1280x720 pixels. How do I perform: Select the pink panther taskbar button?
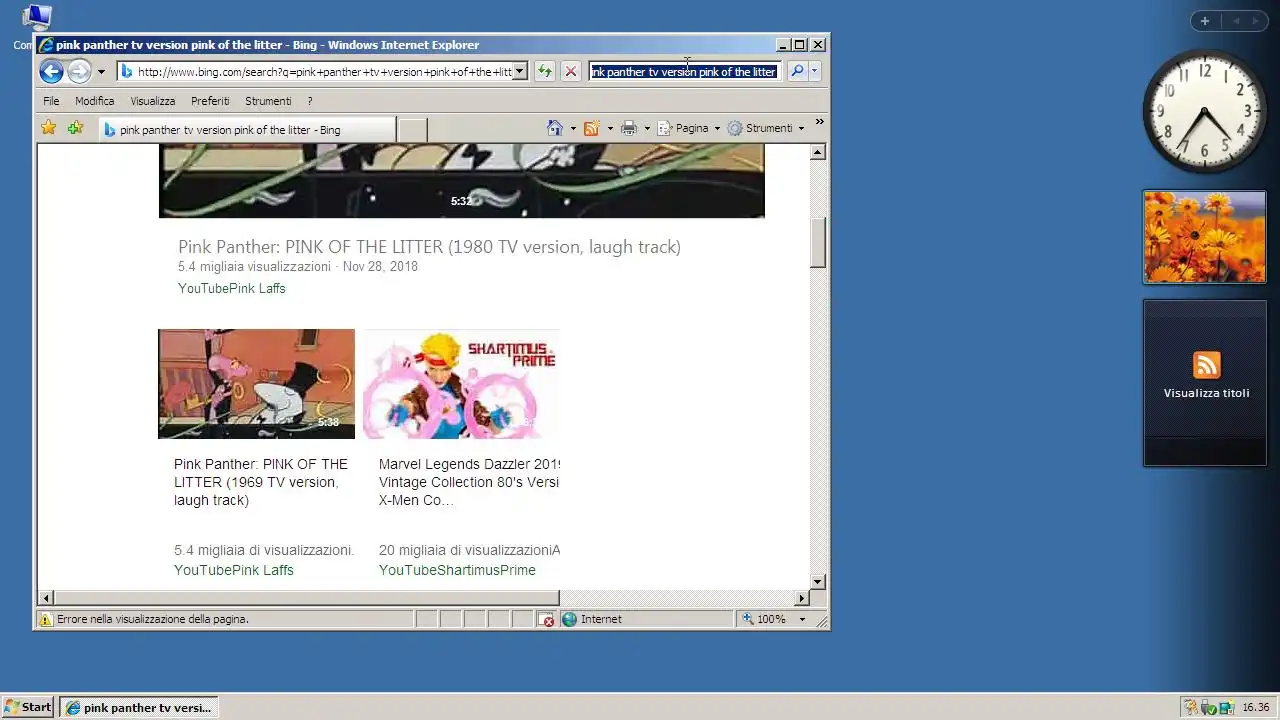[x=138, y=707]
